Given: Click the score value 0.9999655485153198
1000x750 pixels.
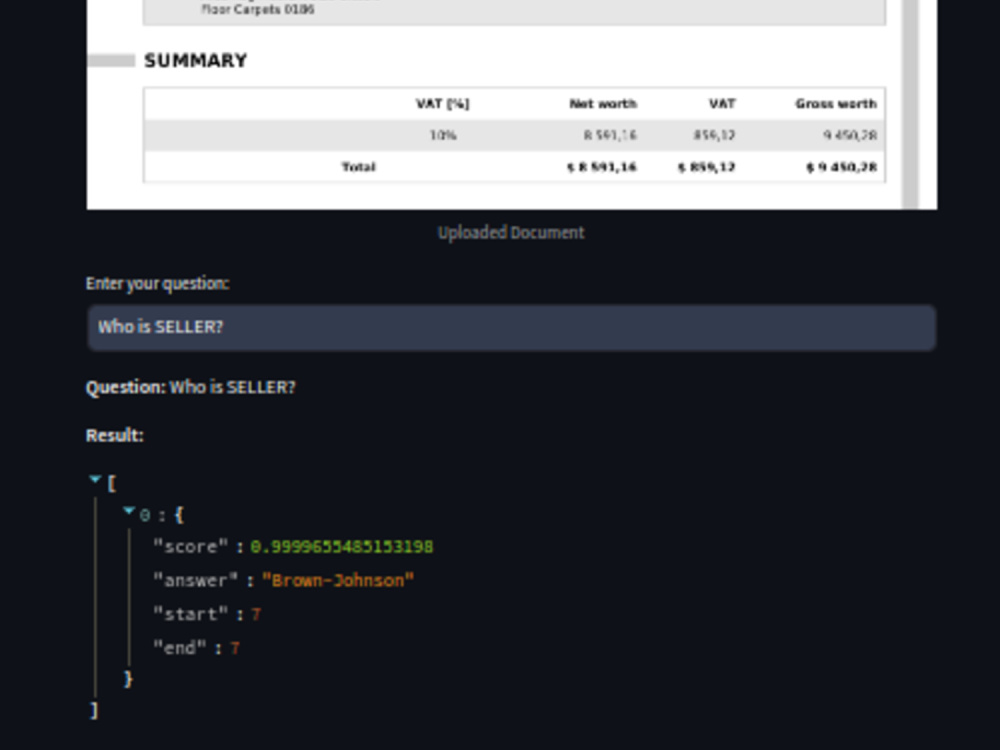Looking at the screenshot, I should pos(342,547).
